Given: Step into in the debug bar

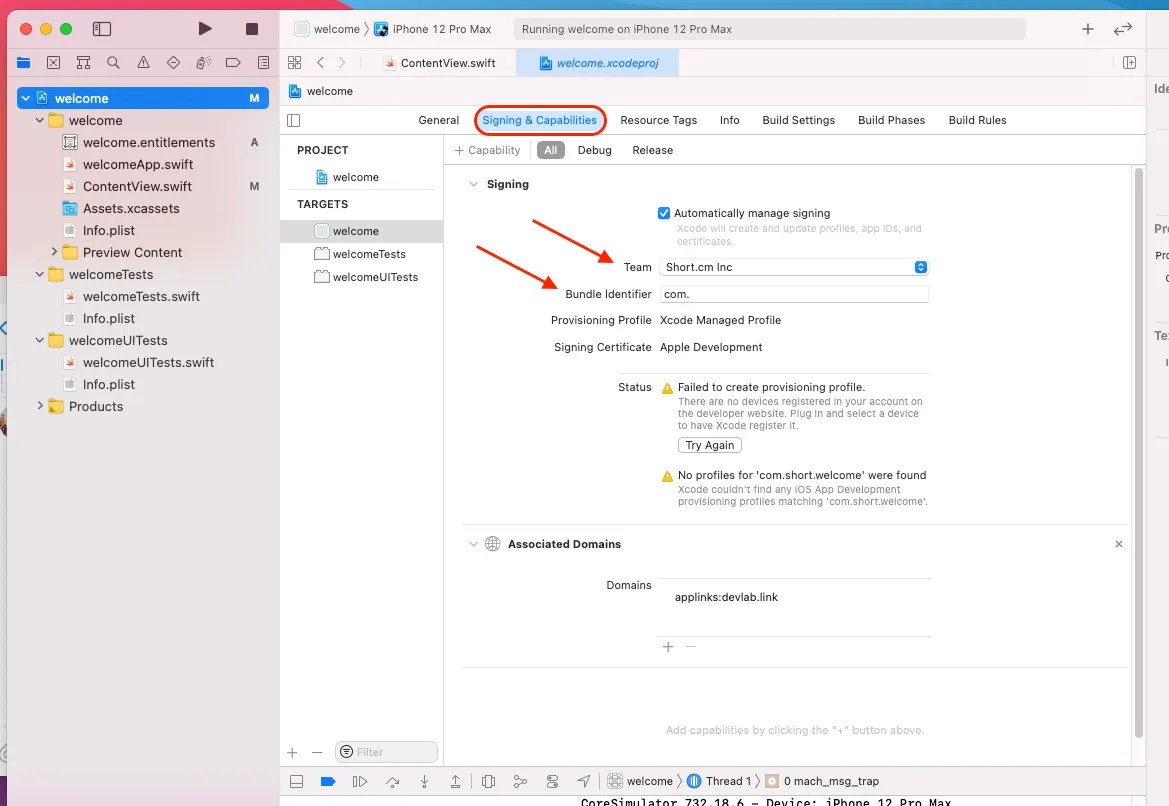Looking at the screenshot, I should (x=424, y=781).
